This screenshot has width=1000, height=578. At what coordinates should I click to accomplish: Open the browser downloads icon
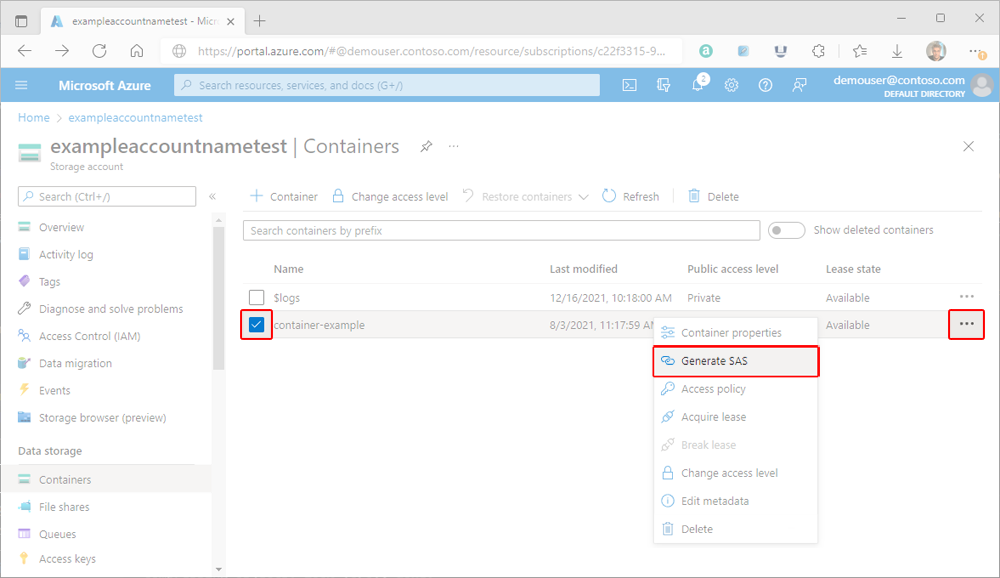(x=897, y=51)
